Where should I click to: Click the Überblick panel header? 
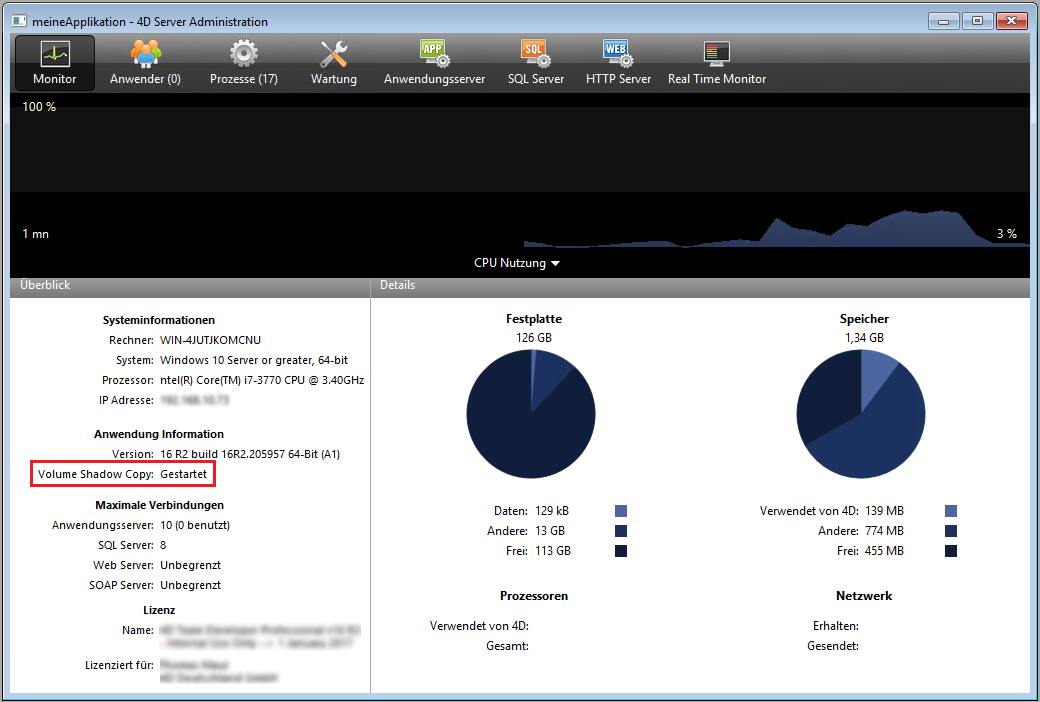click(190, 286)
